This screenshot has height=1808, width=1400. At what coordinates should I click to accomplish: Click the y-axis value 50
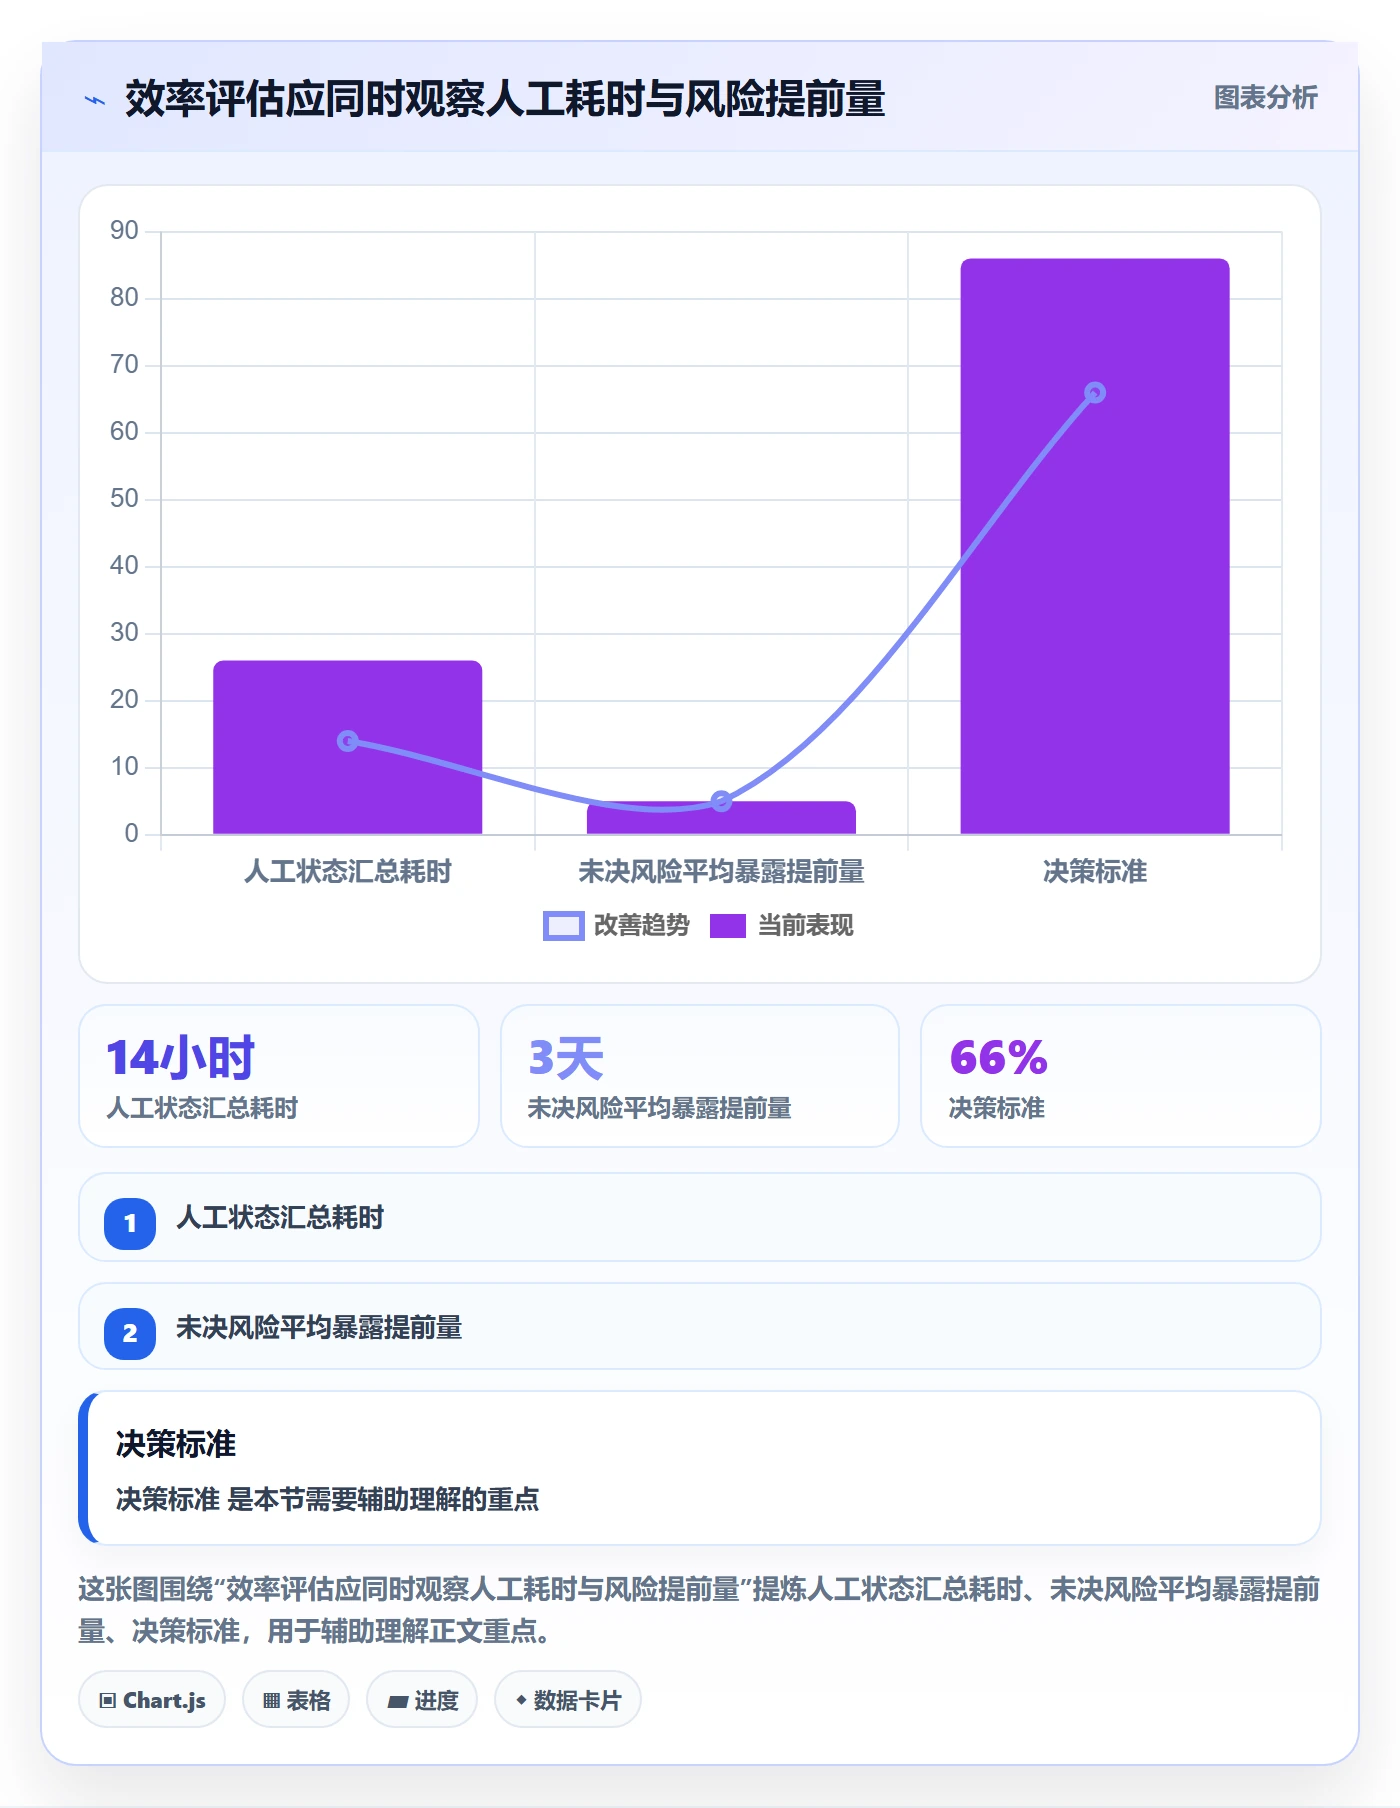pyautogui.click(x=125, y=499)
